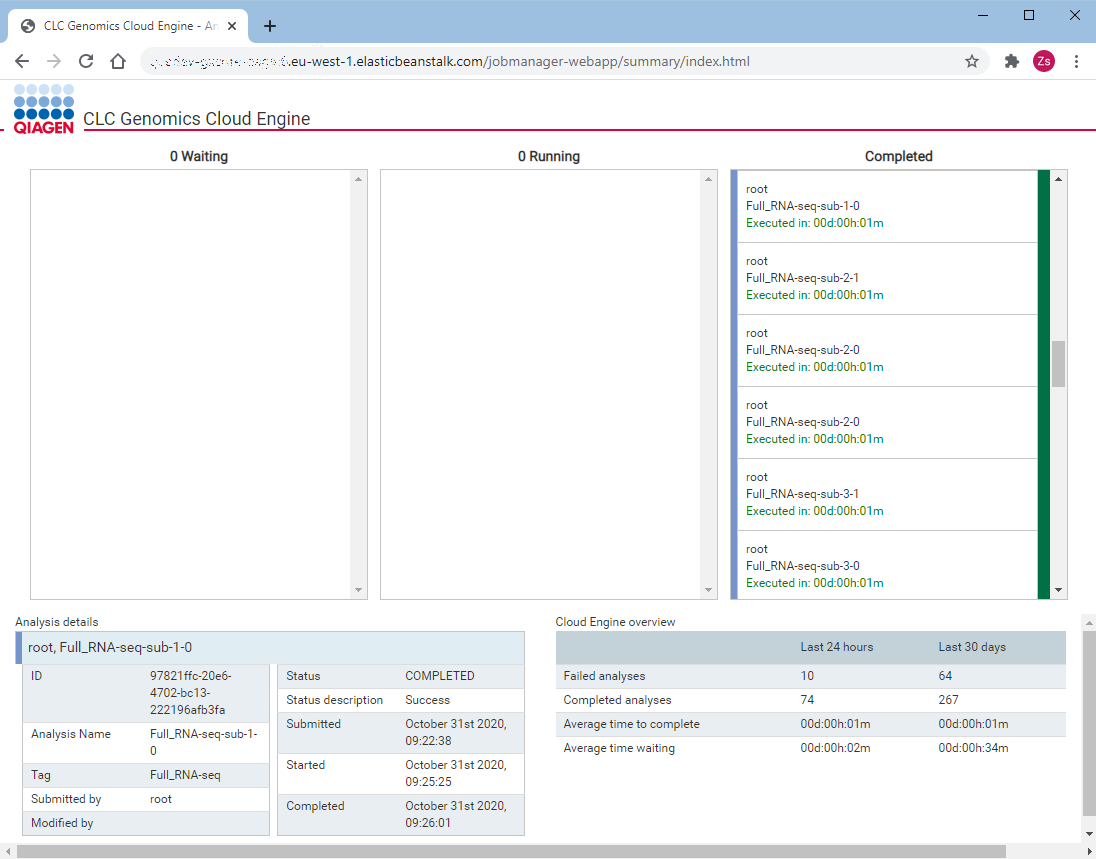Click the Running list scroll up arrow
Screen dimensions: 1096x859
(x=708, y=180)
